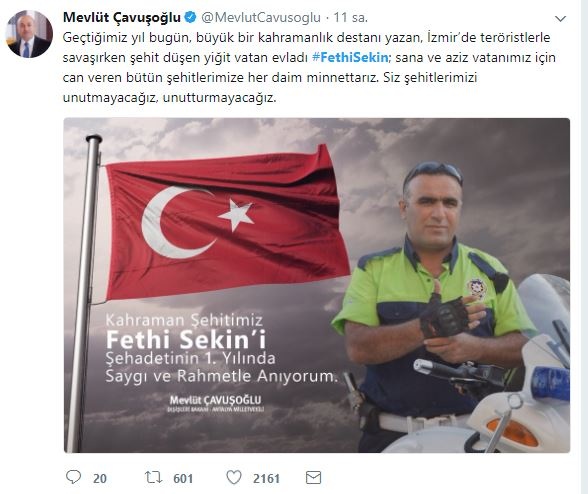This screenshot has height=494, width=588.
Task: Click the blue verified badge icon
Action: (x=190, y=17)
